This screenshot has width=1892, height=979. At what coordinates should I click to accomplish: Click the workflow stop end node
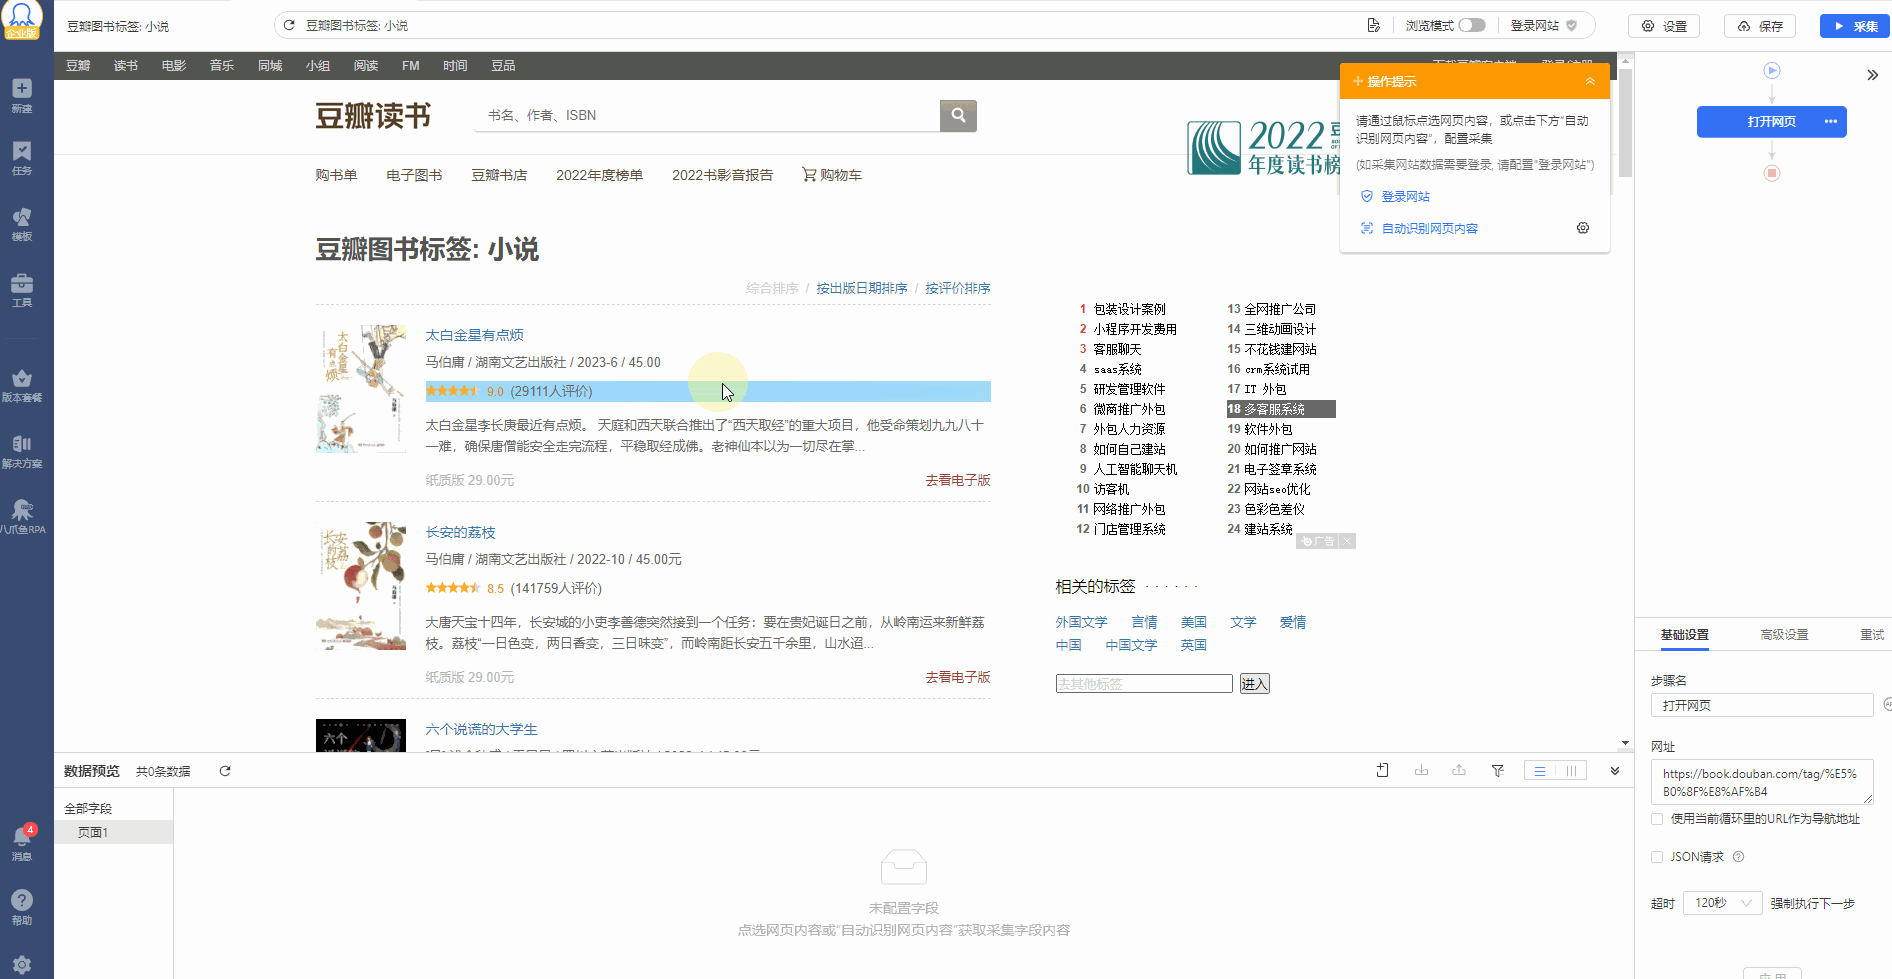point(1772,173)
